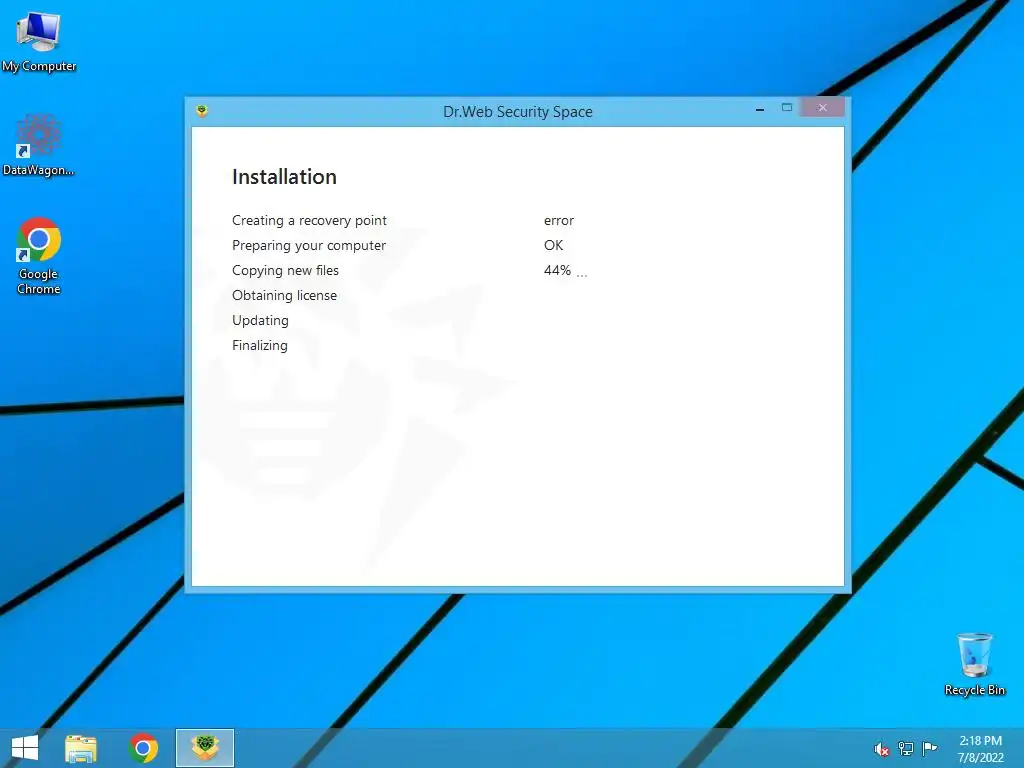Click the muted volume tray icon
The image size is (1024, 768).
tap(881, 749)
